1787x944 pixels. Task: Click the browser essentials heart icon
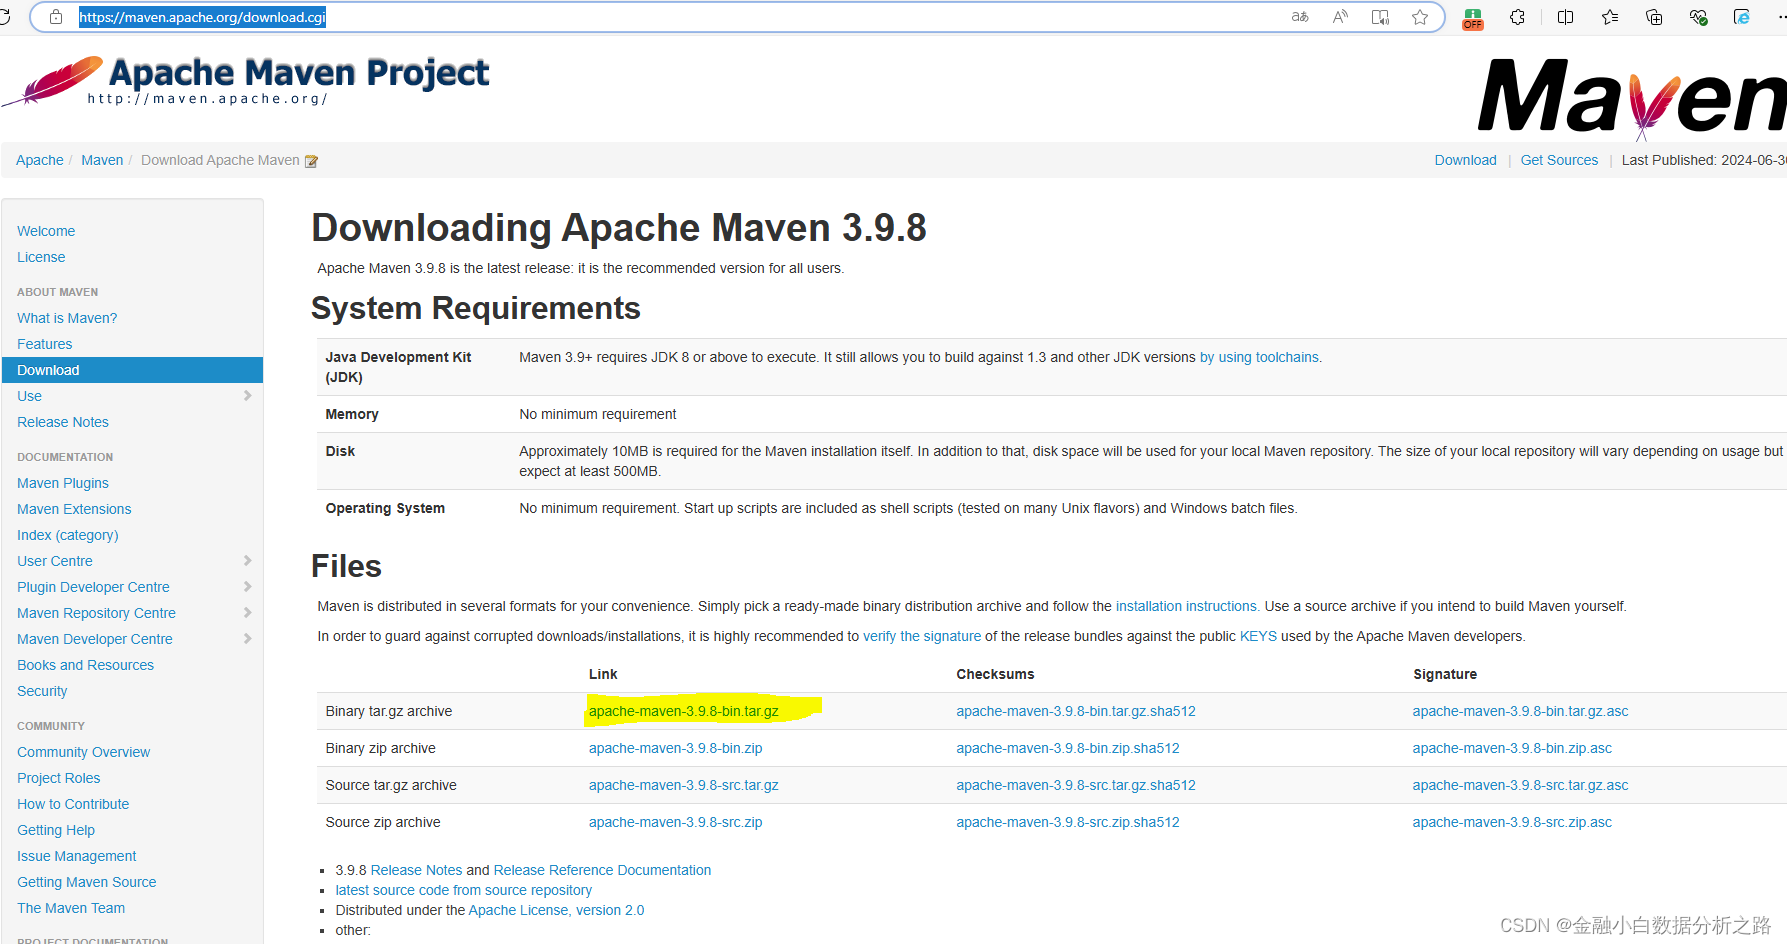(x=1698, y=17)
